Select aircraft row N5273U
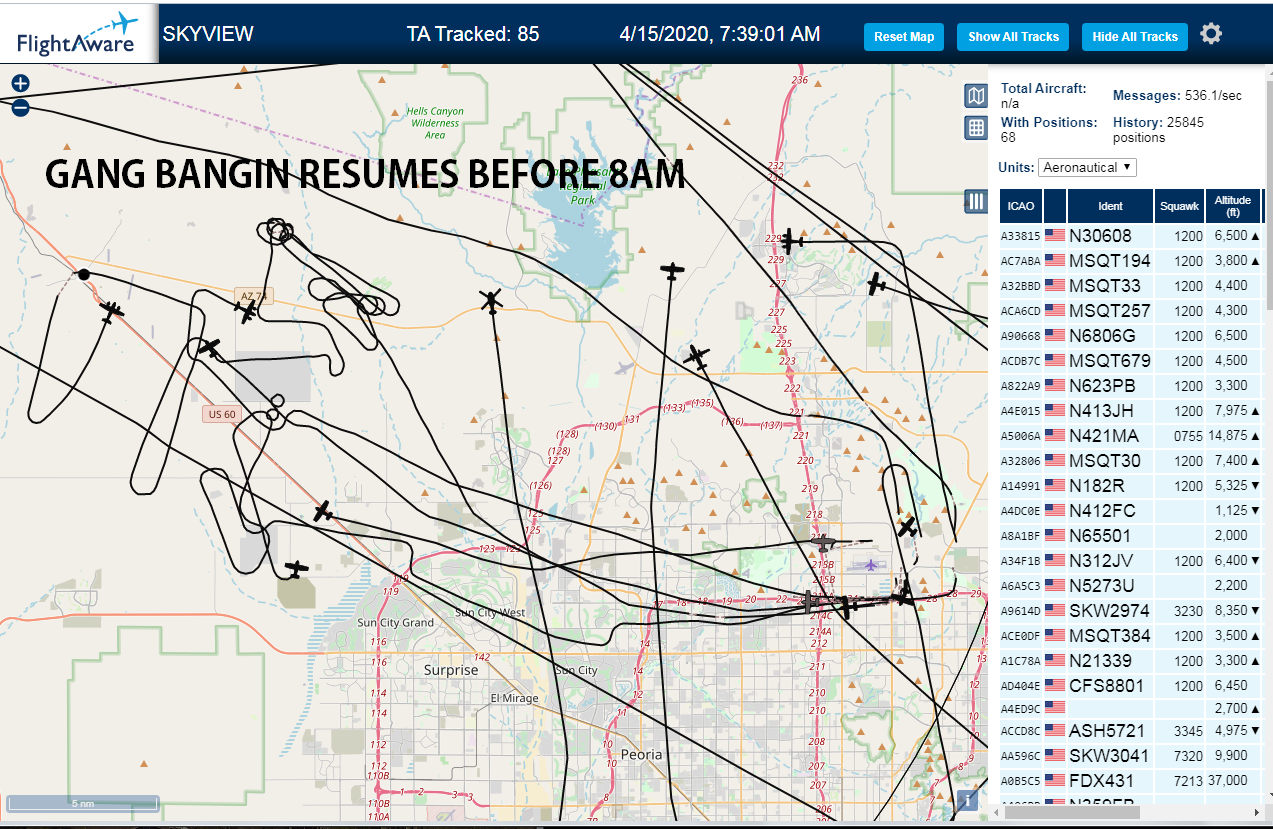 pos(1130,586)
